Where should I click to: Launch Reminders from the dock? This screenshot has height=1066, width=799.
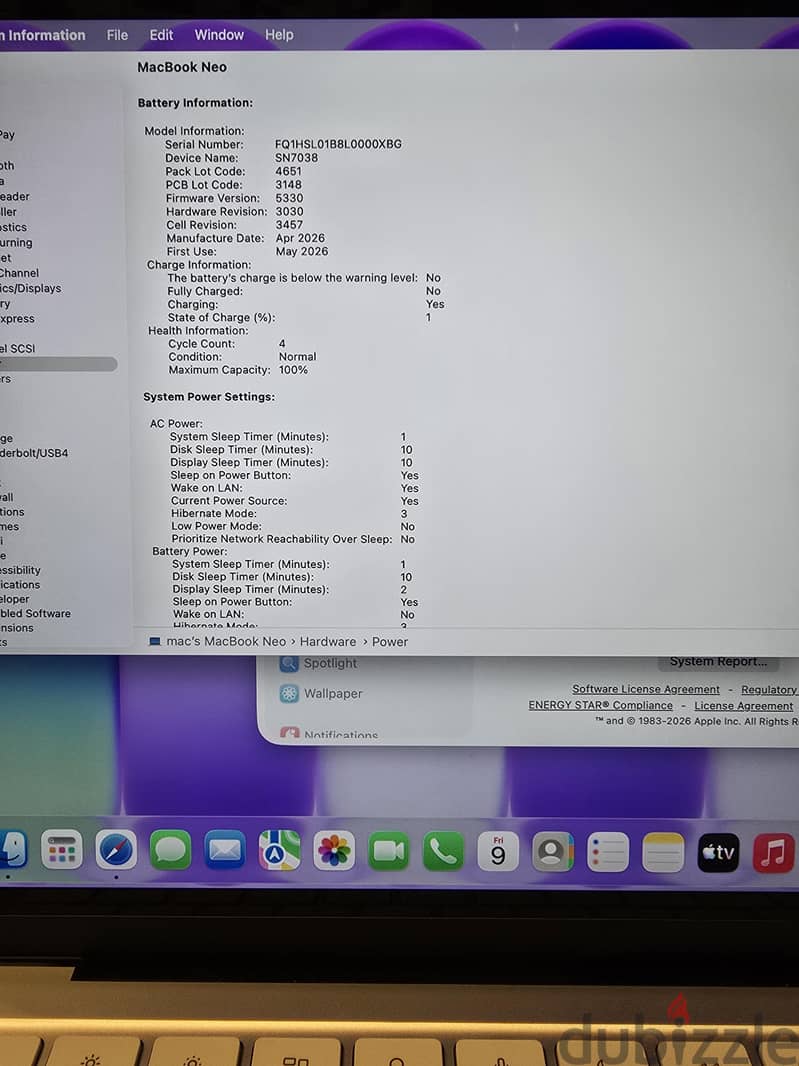click(x=608, y=852)
